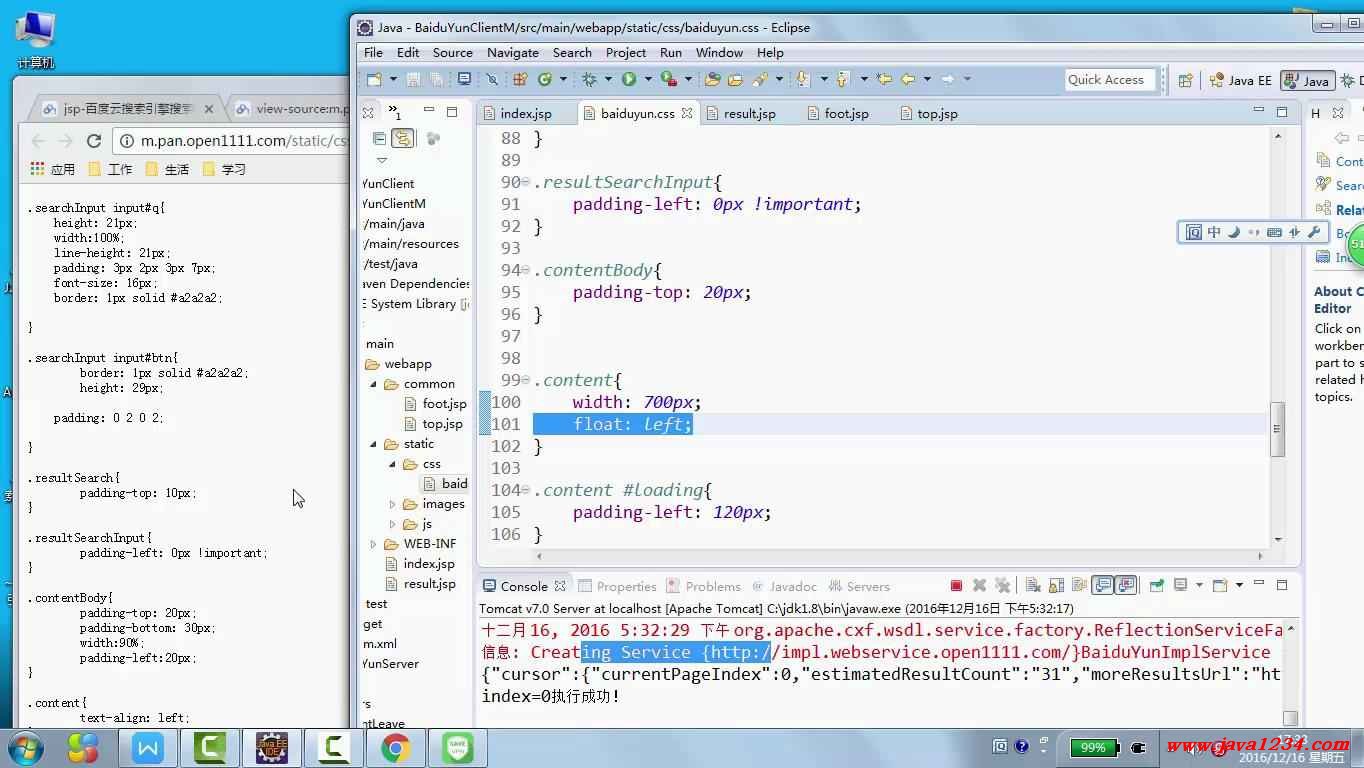This screenshot has height=768, width=1364.
Task: Toggle Word Wrap icon in Console toolbar
Action: click(1079, 586)
